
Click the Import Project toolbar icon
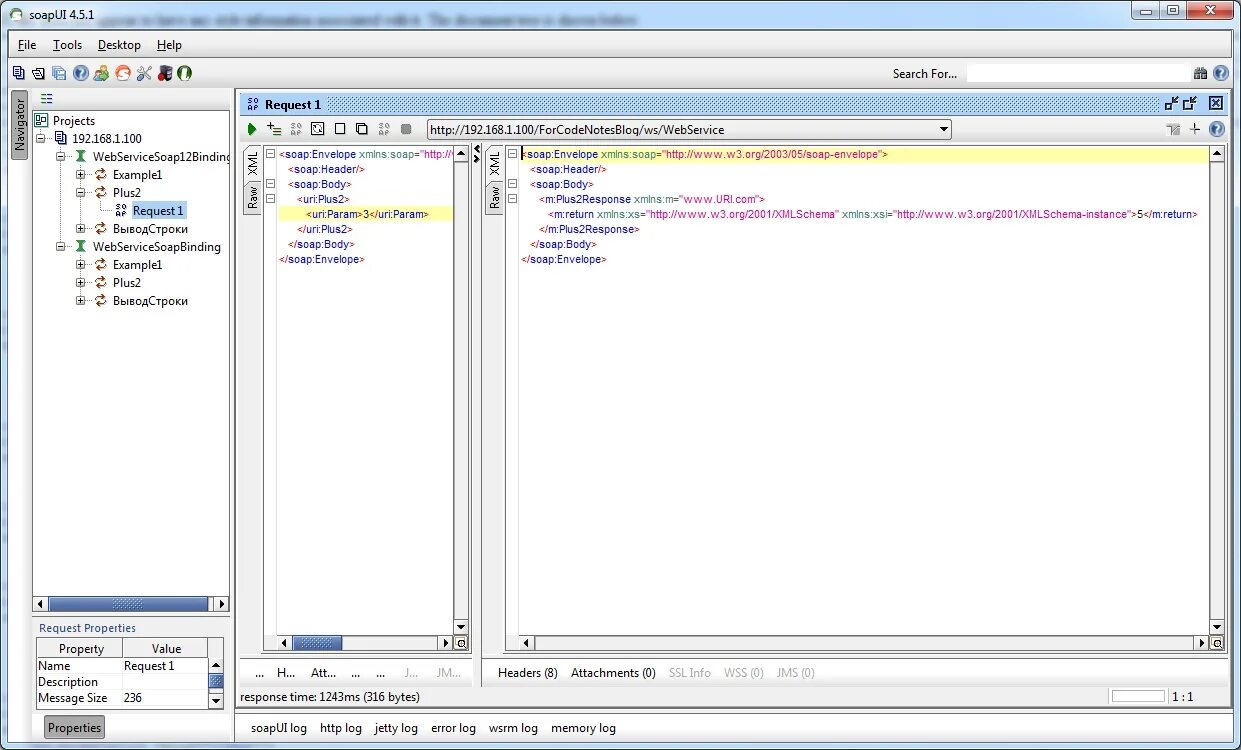tap(38, 73)
